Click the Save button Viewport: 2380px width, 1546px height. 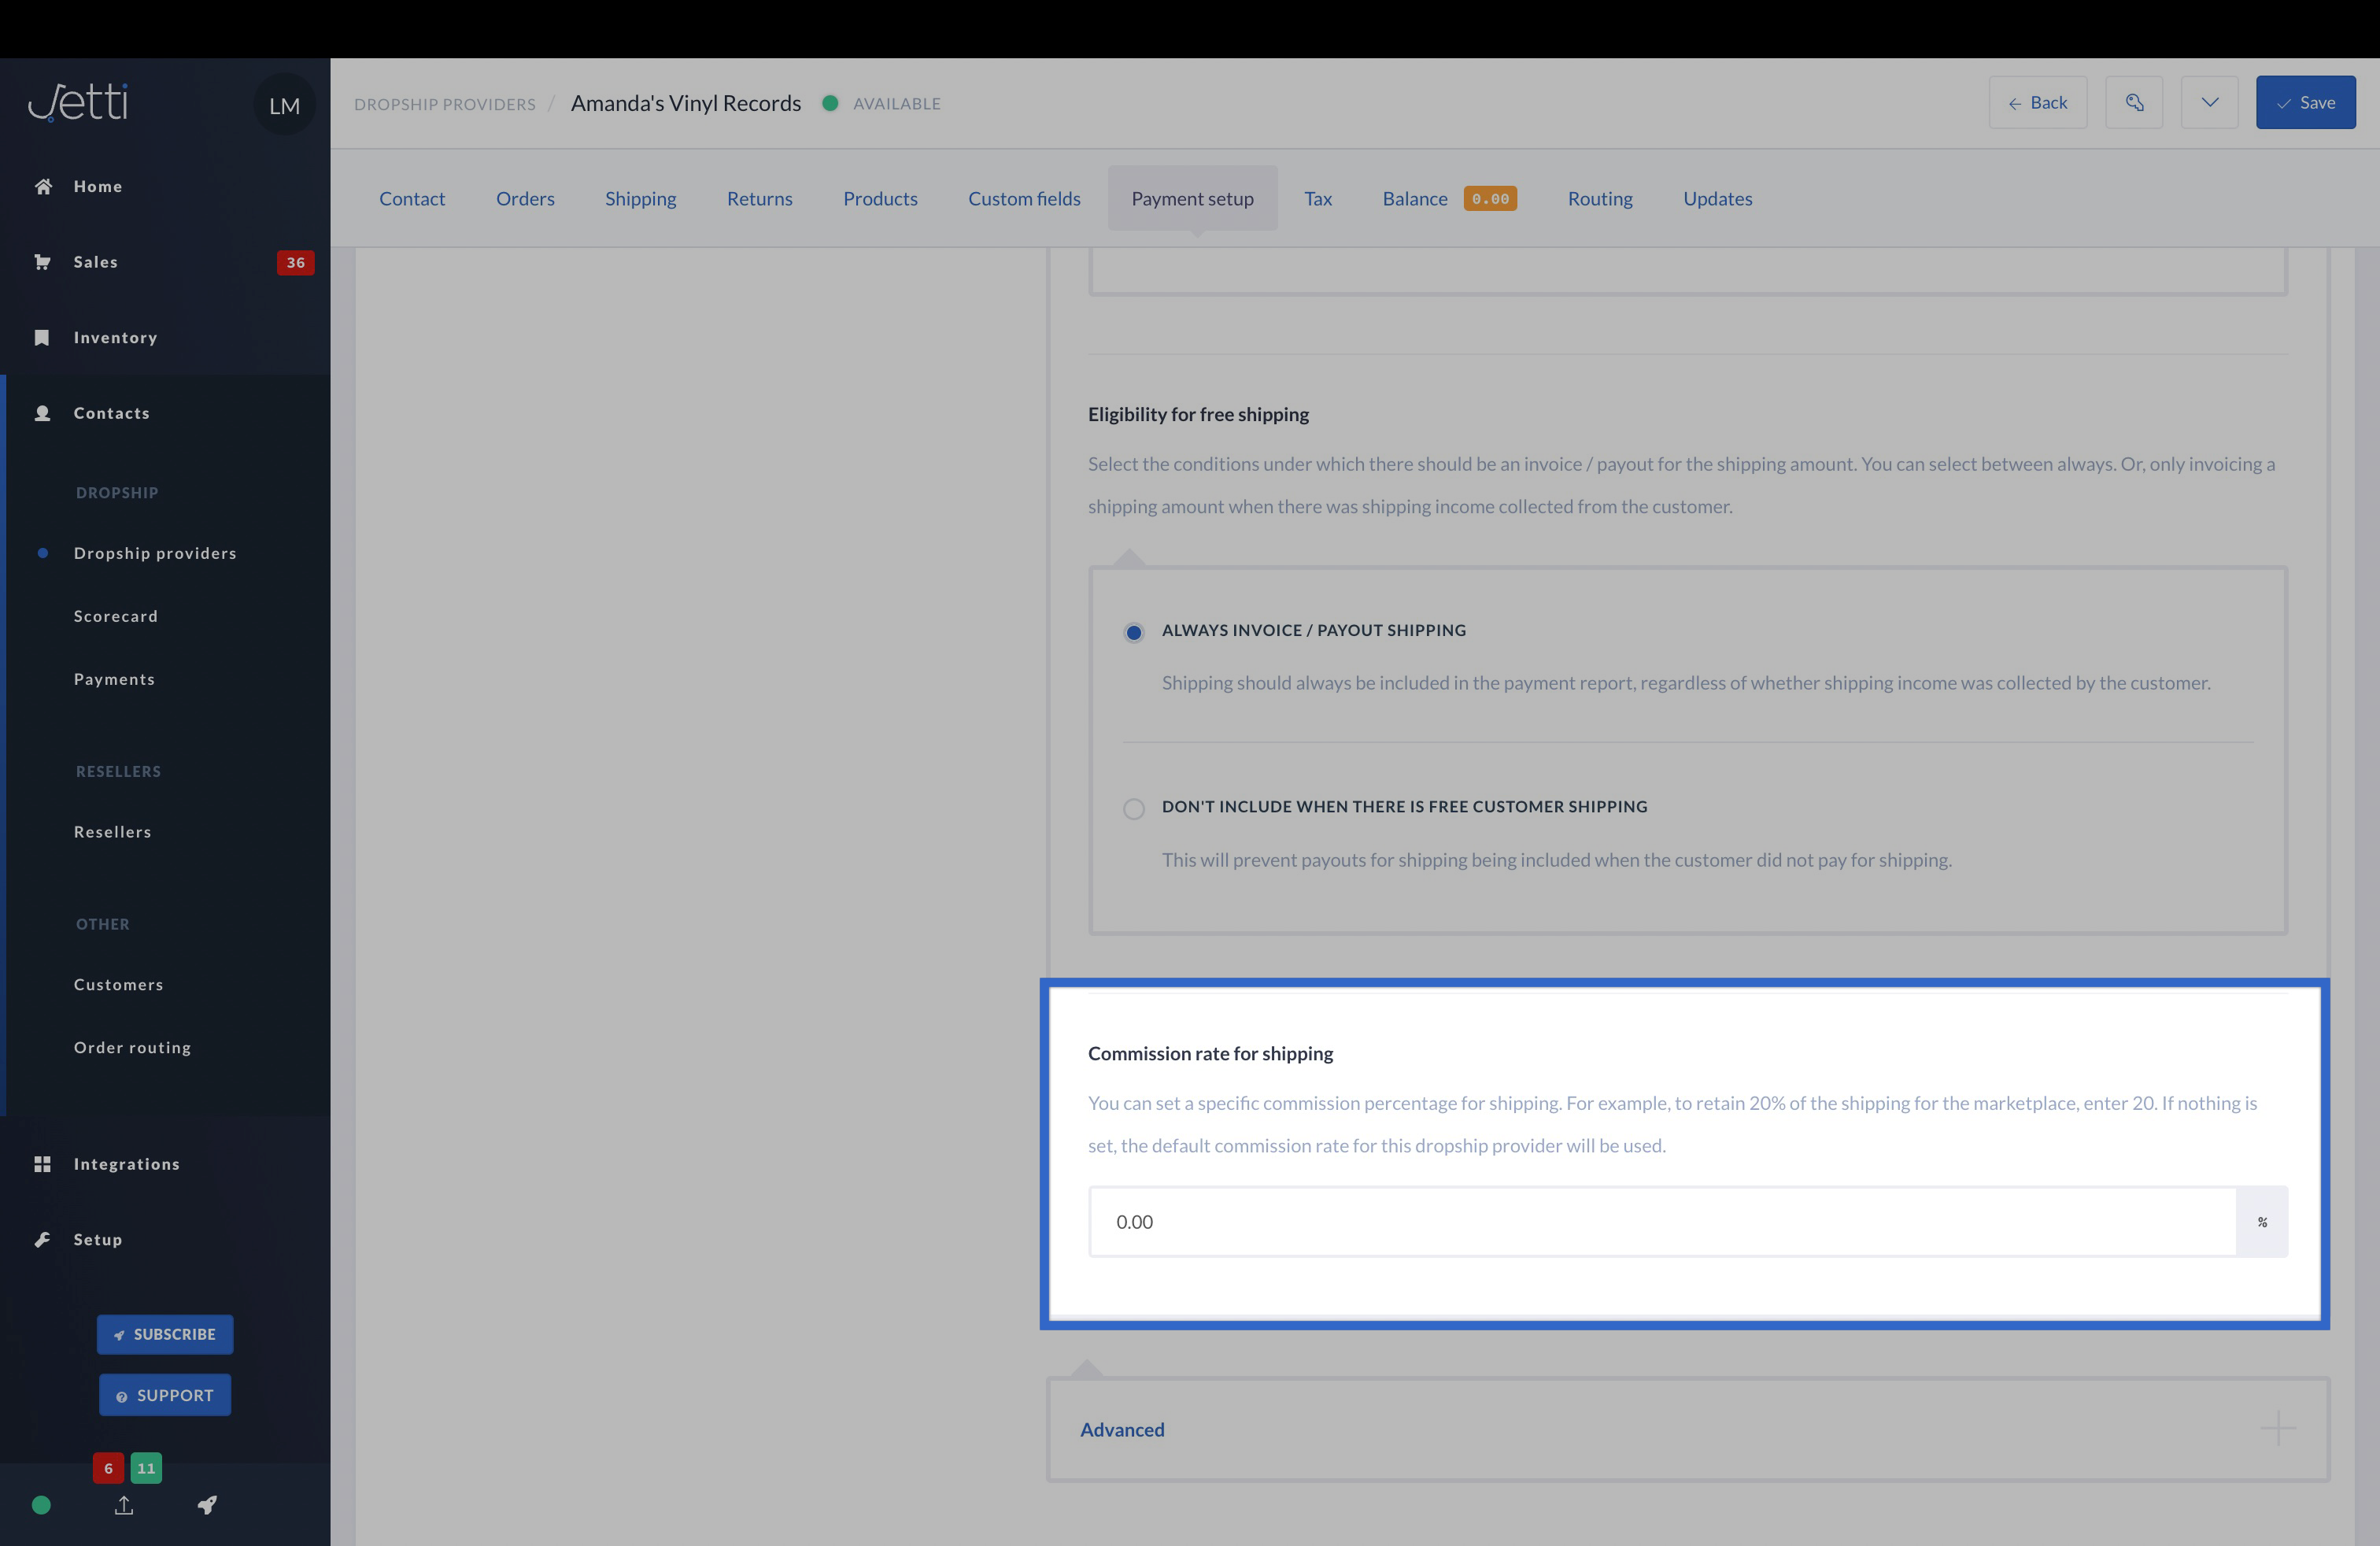point(2305,102)
